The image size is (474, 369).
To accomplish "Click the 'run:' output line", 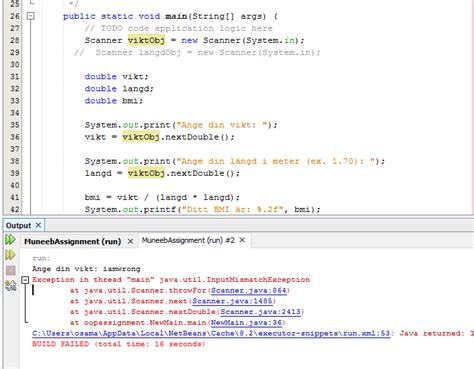I will coord(41,258).
